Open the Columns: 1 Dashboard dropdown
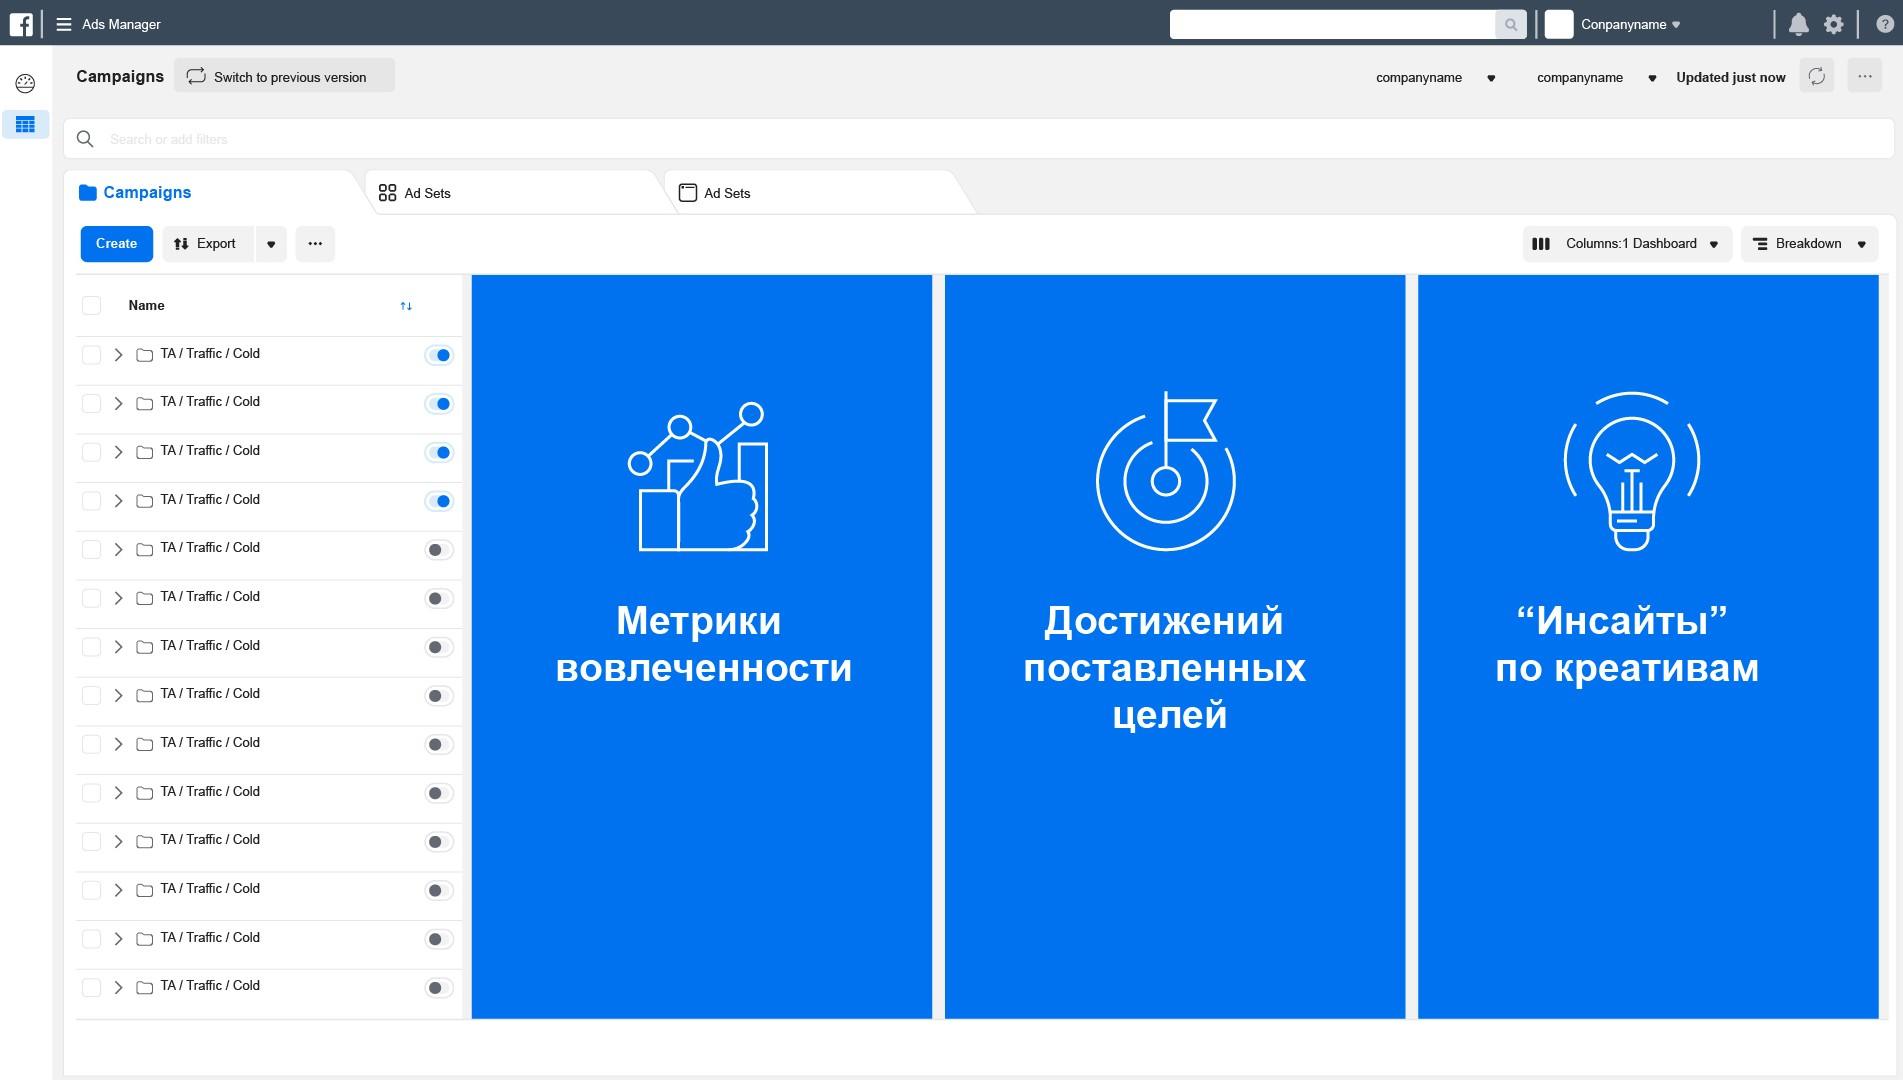Image resolution: width=1903 pixels, height=1080 pixels. click(x=1629, y=244)
